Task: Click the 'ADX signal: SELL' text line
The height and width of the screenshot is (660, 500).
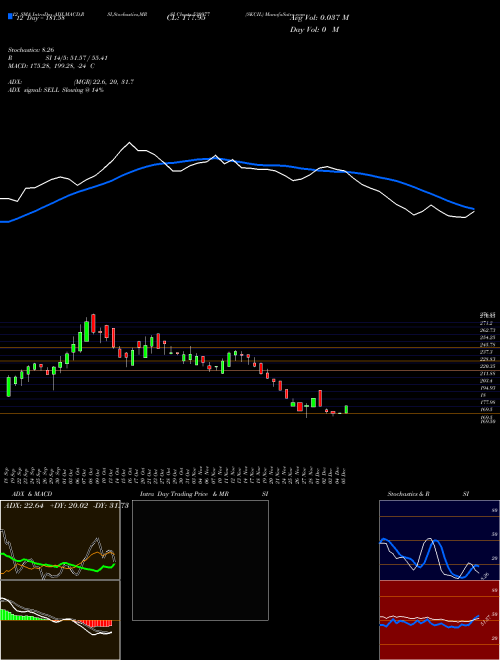Action: [x=56, y=90]
